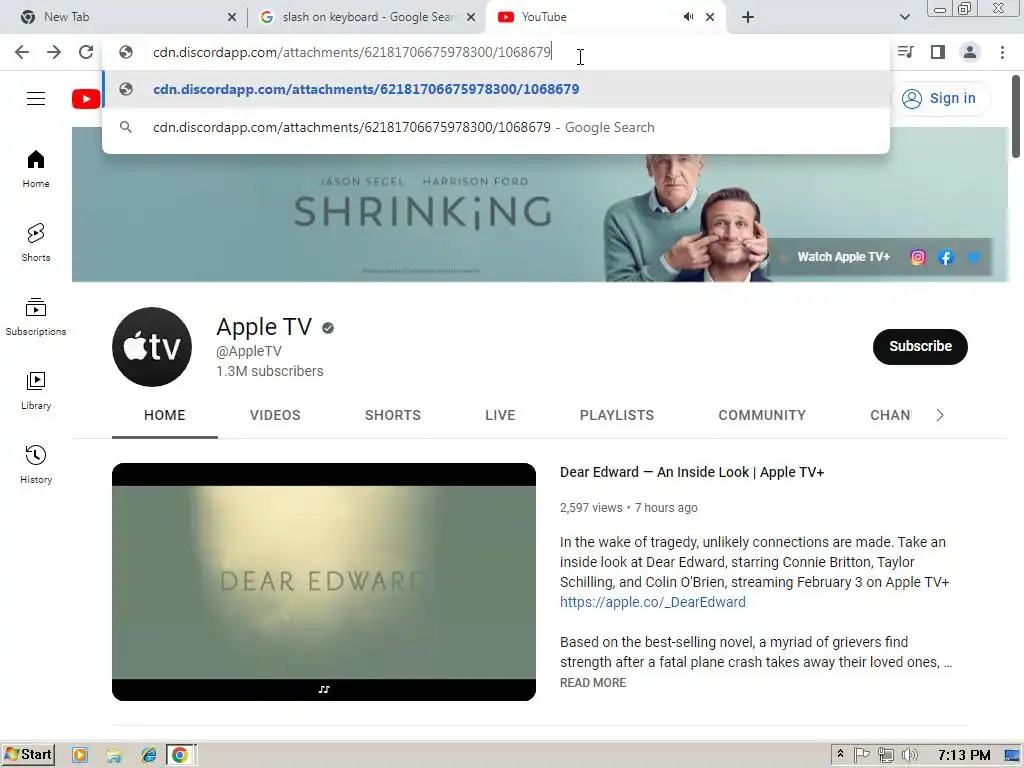The image size is (1024, 768).
Task: Open network icon in system tray
Action: [x=886, y=756]
